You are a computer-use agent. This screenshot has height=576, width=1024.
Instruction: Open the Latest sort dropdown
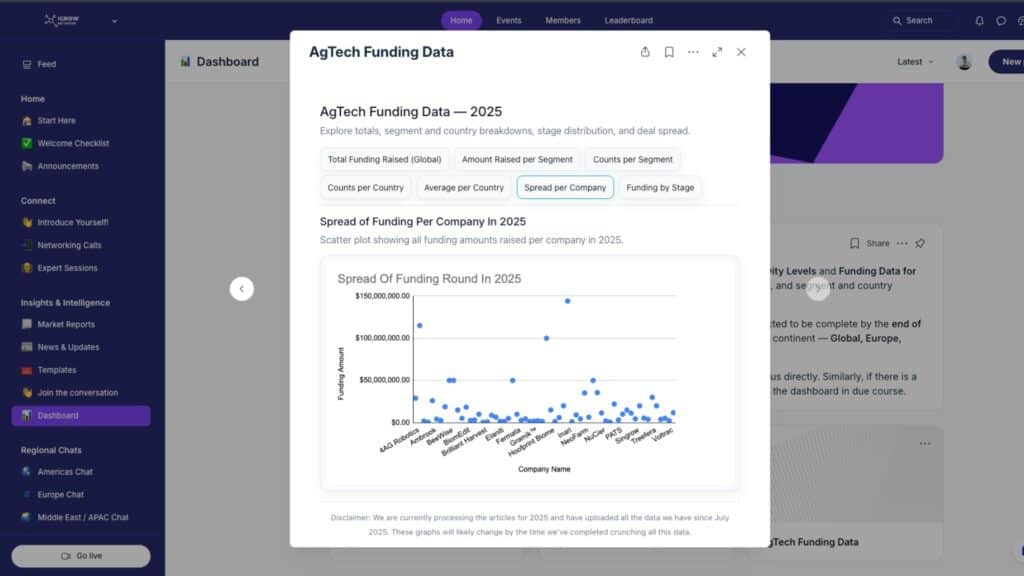click(915, 62)
